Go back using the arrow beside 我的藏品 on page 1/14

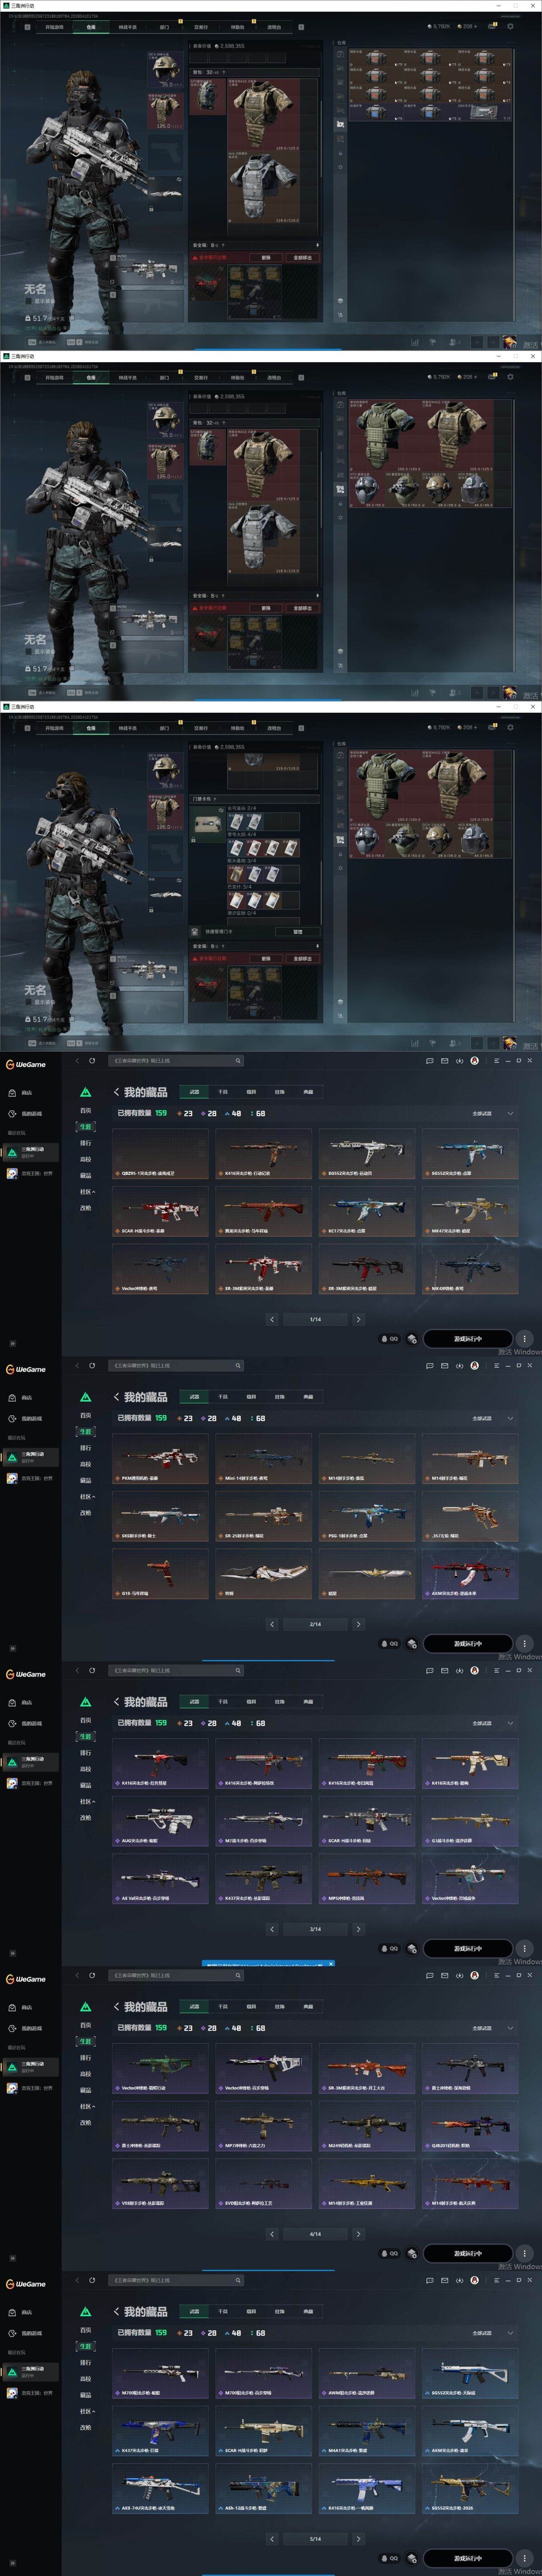coord(117,1092)
